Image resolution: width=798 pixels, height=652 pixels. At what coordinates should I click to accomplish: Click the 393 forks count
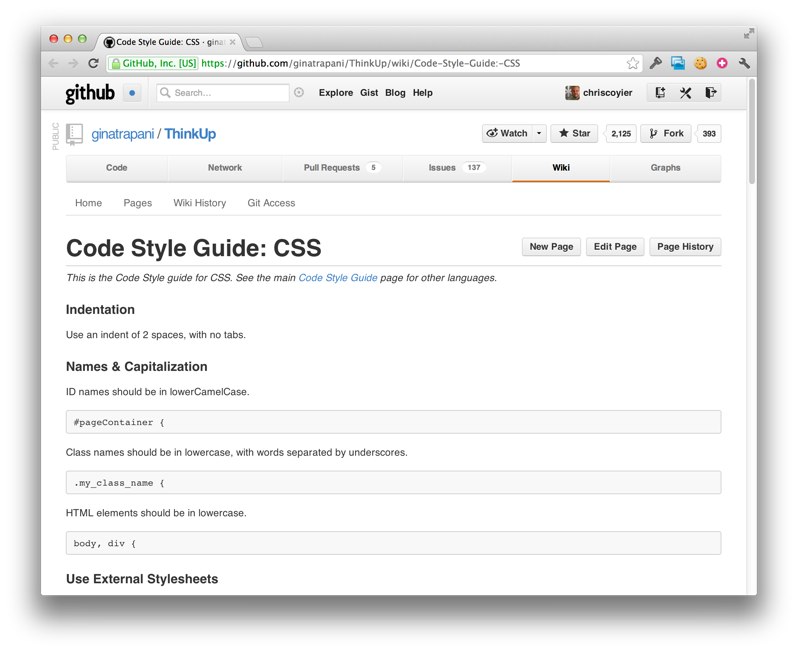pos(709,133)
